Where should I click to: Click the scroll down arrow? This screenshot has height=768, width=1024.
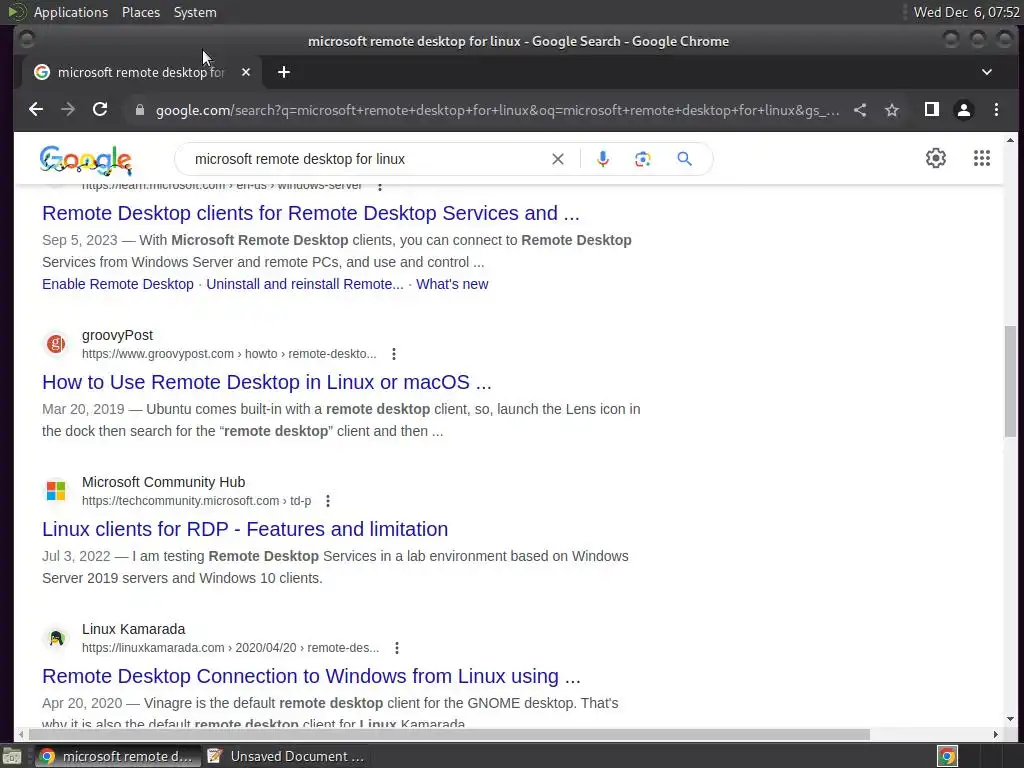1010,719
